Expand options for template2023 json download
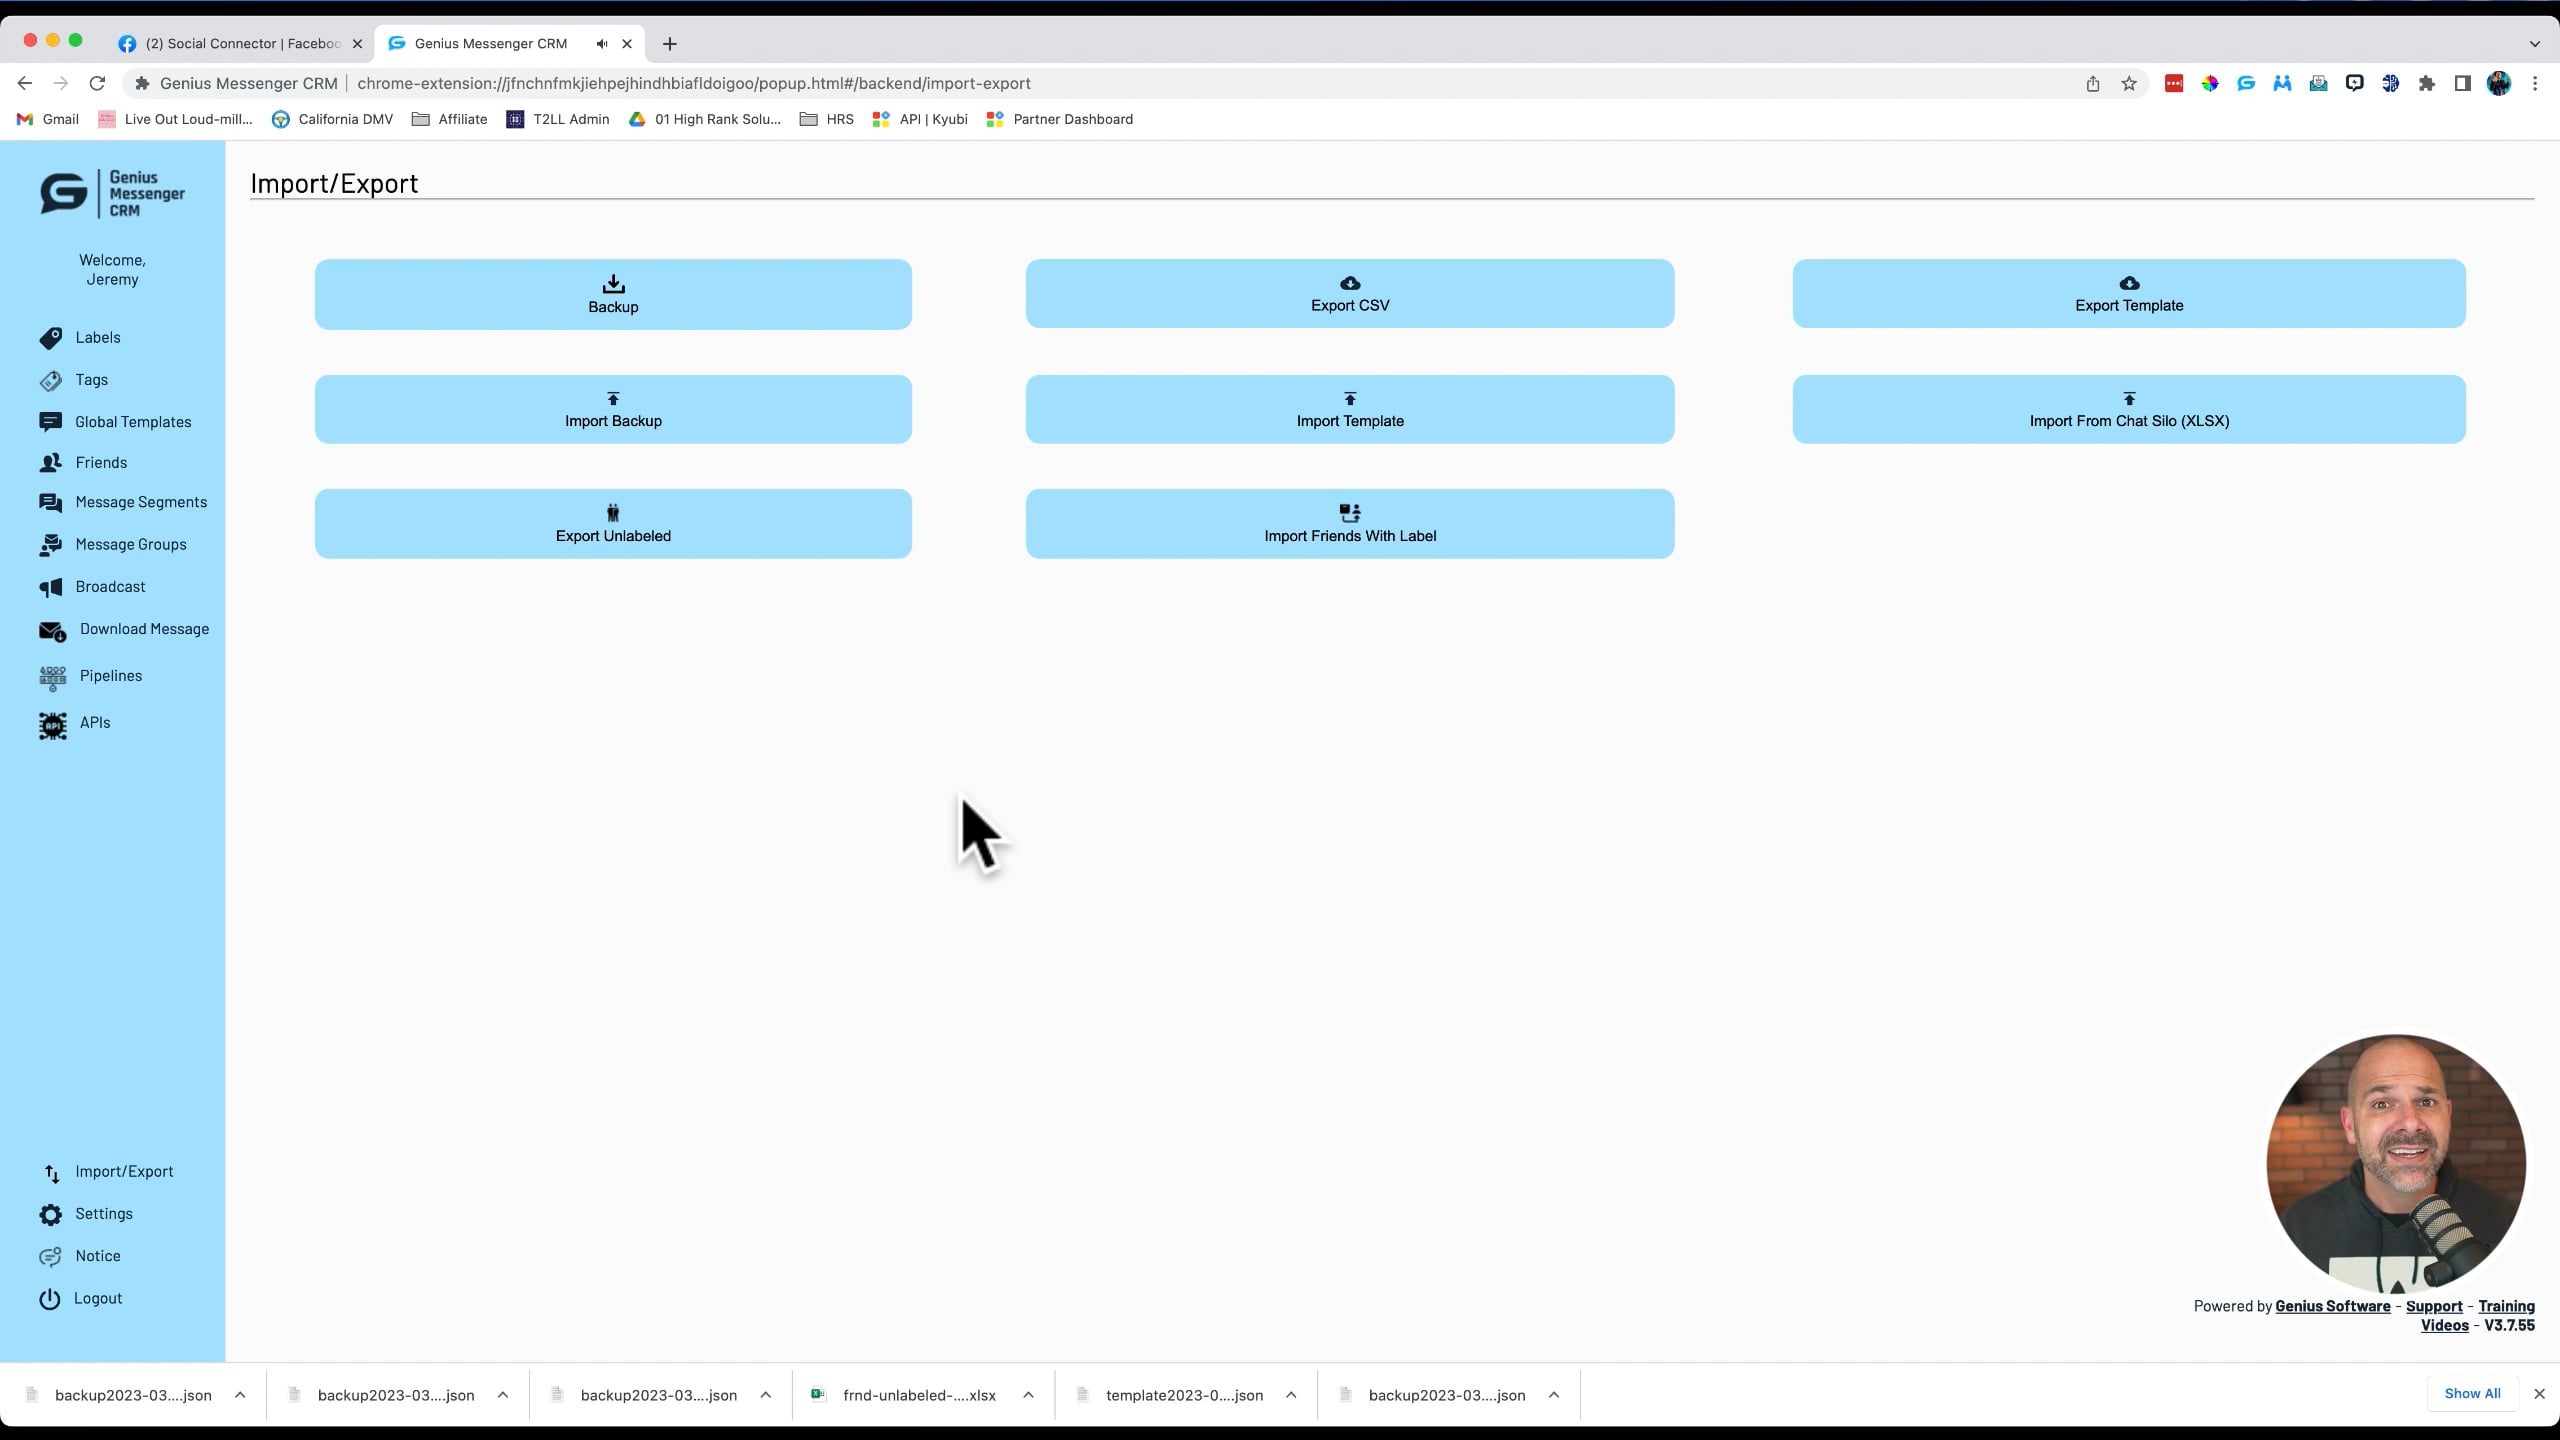This screenshot has width=2560, height=1440. click(x=1291, y=1395)
